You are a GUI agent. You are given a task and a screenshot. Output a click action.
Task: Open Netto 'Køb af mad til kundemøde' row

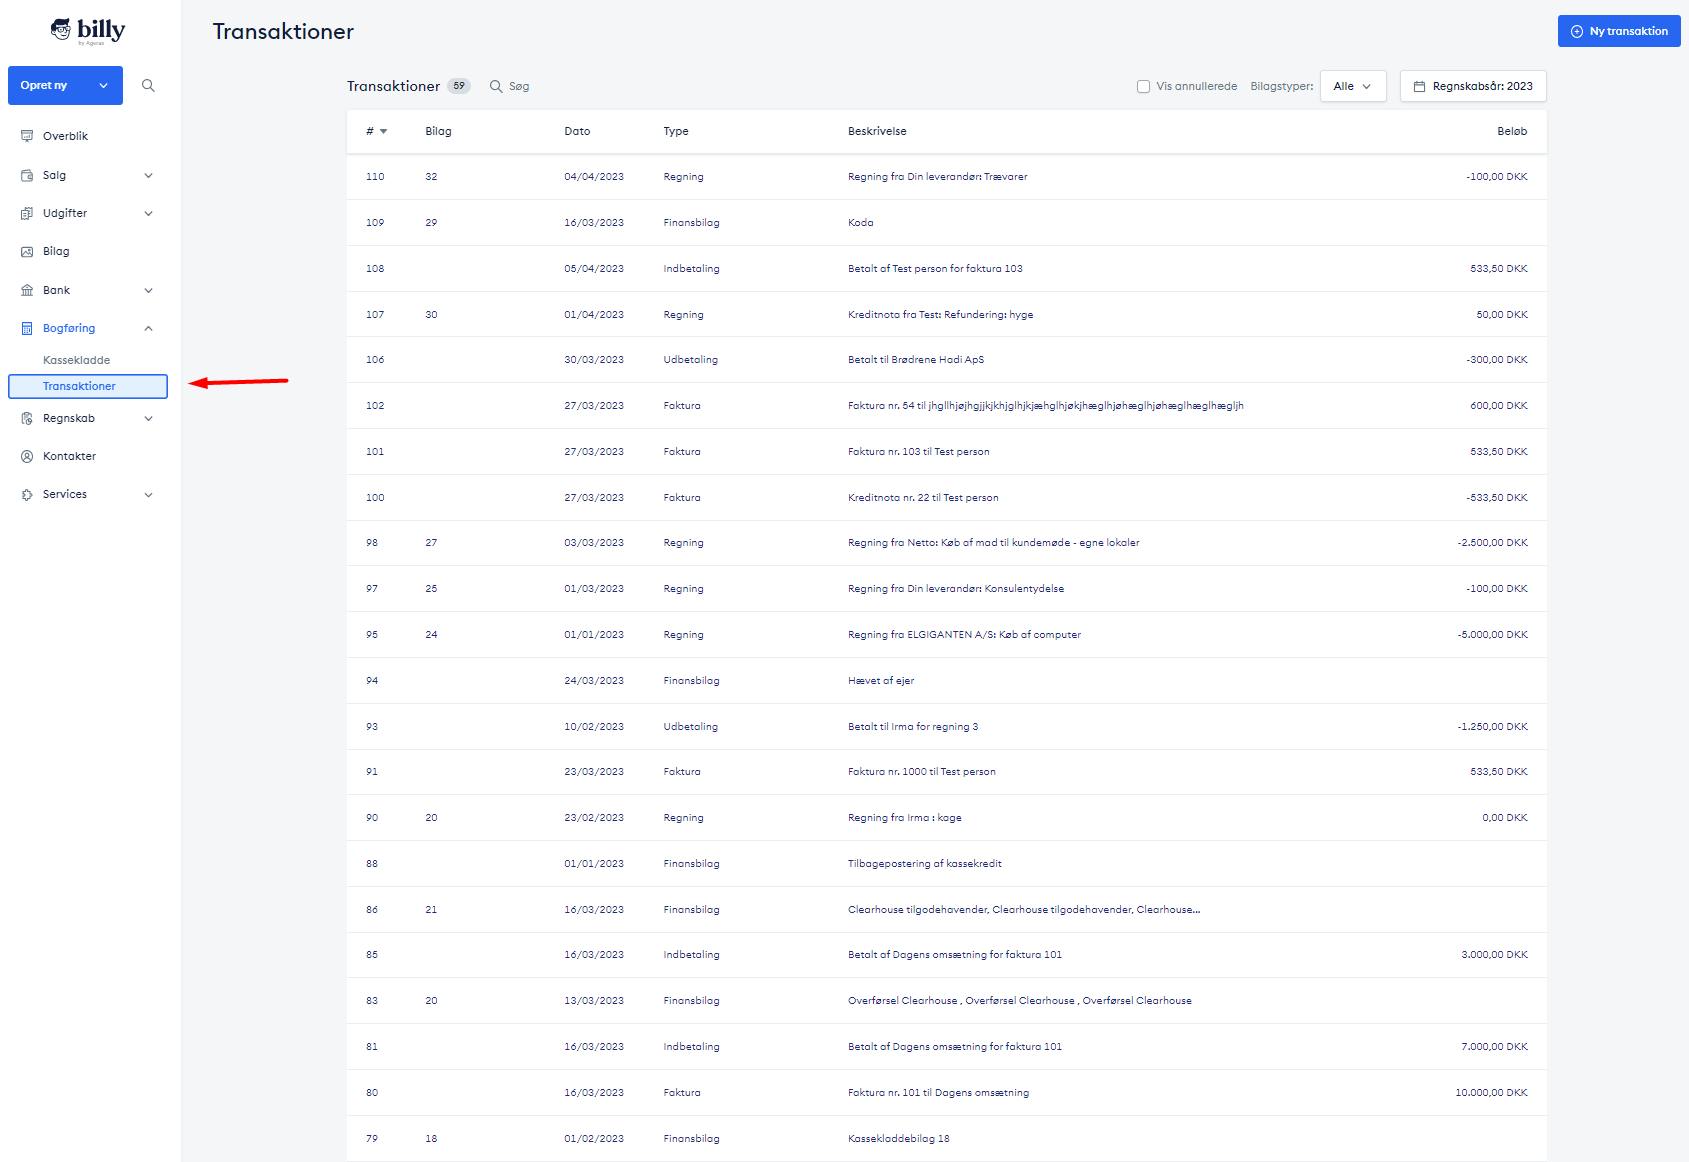[946, 543]
